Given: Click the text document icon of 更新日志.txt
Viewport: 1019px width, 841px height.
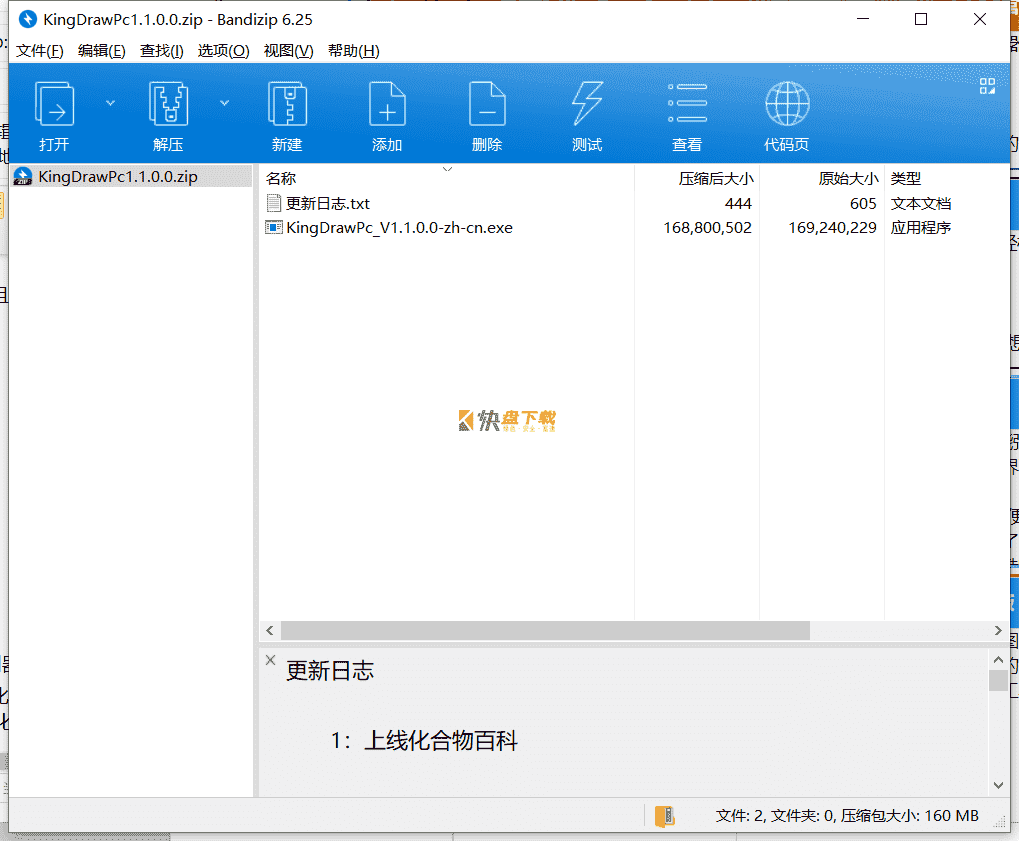Looking at the screenshot, I should [274, 203].
